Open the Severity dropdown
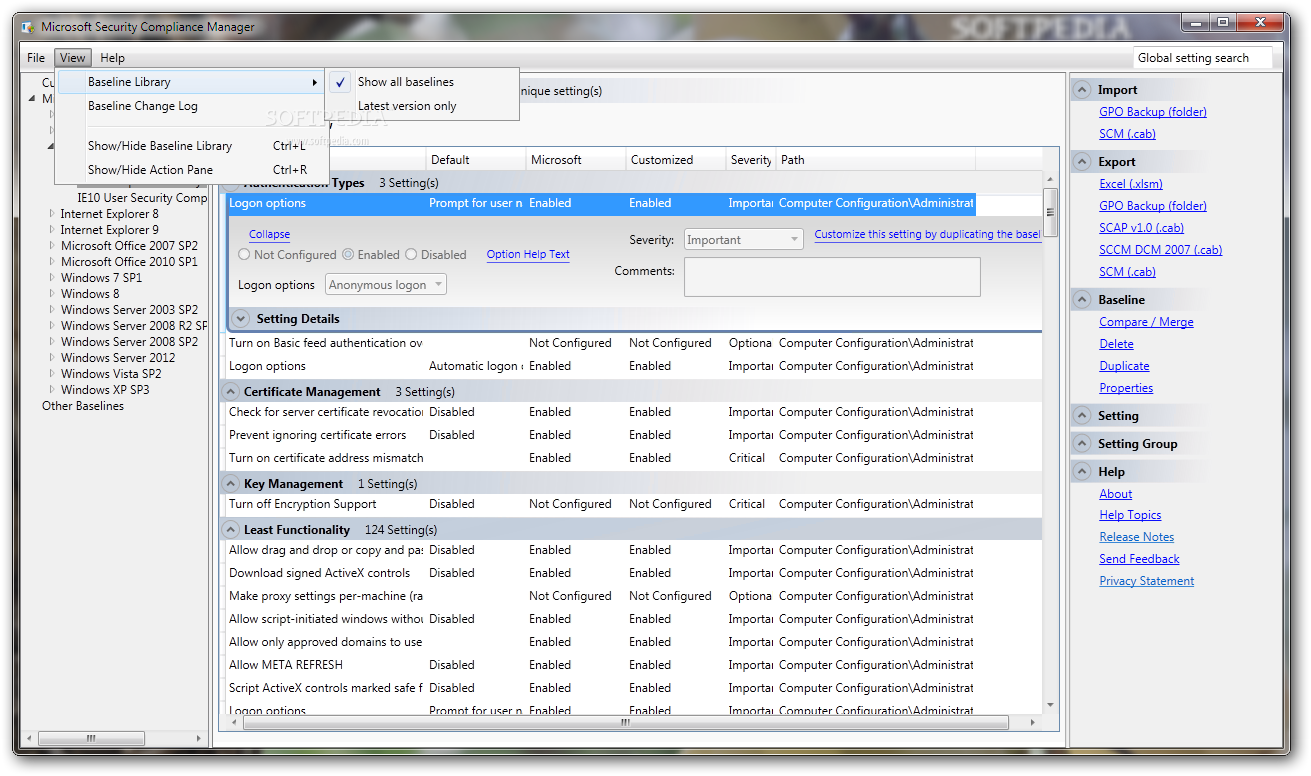1311x776 pixels. (x=744, y=240)
